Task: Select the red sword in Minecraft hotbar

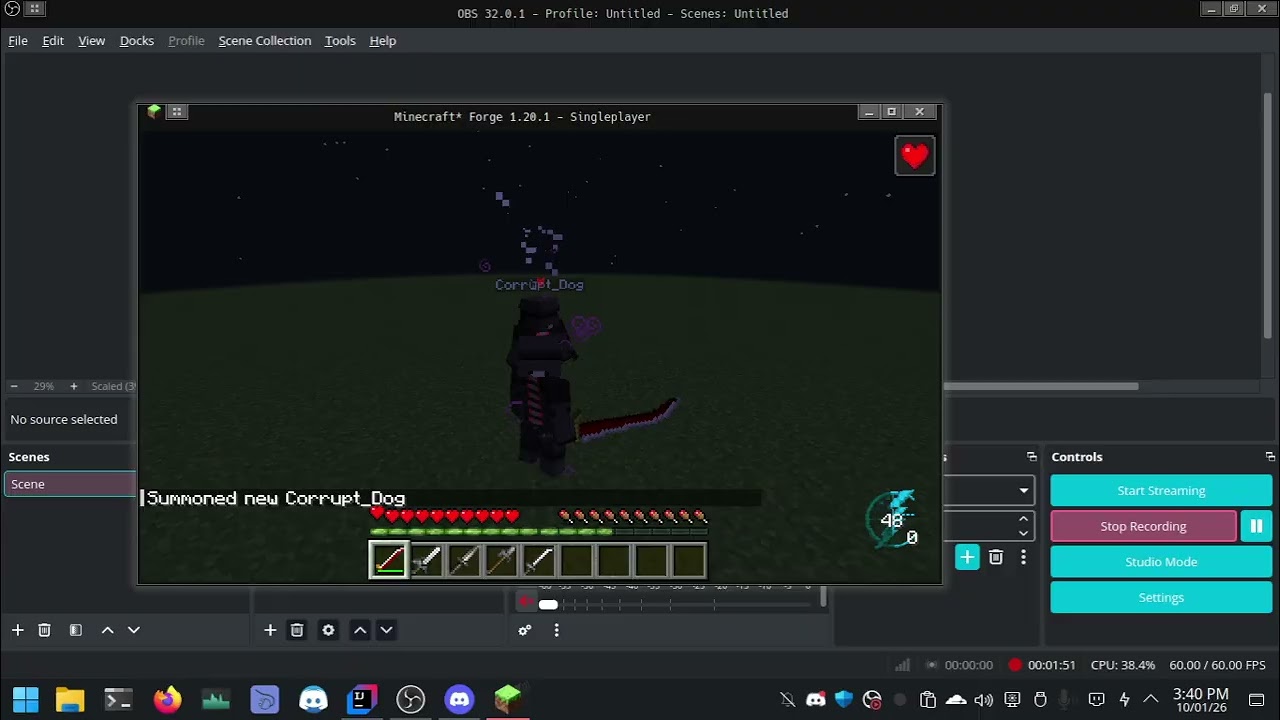Action: point(389,560)
